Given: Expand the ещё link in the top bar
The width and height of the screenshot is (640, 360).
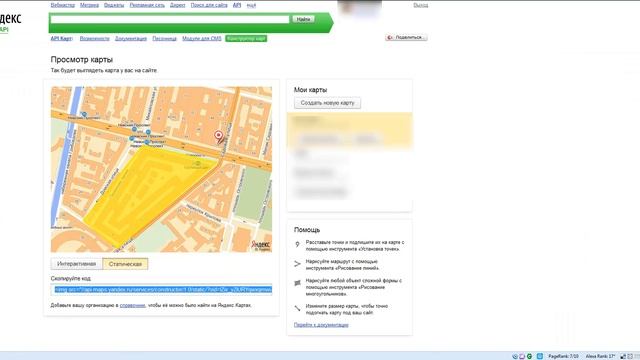Looking at the screenshot, I should point(251,5).
